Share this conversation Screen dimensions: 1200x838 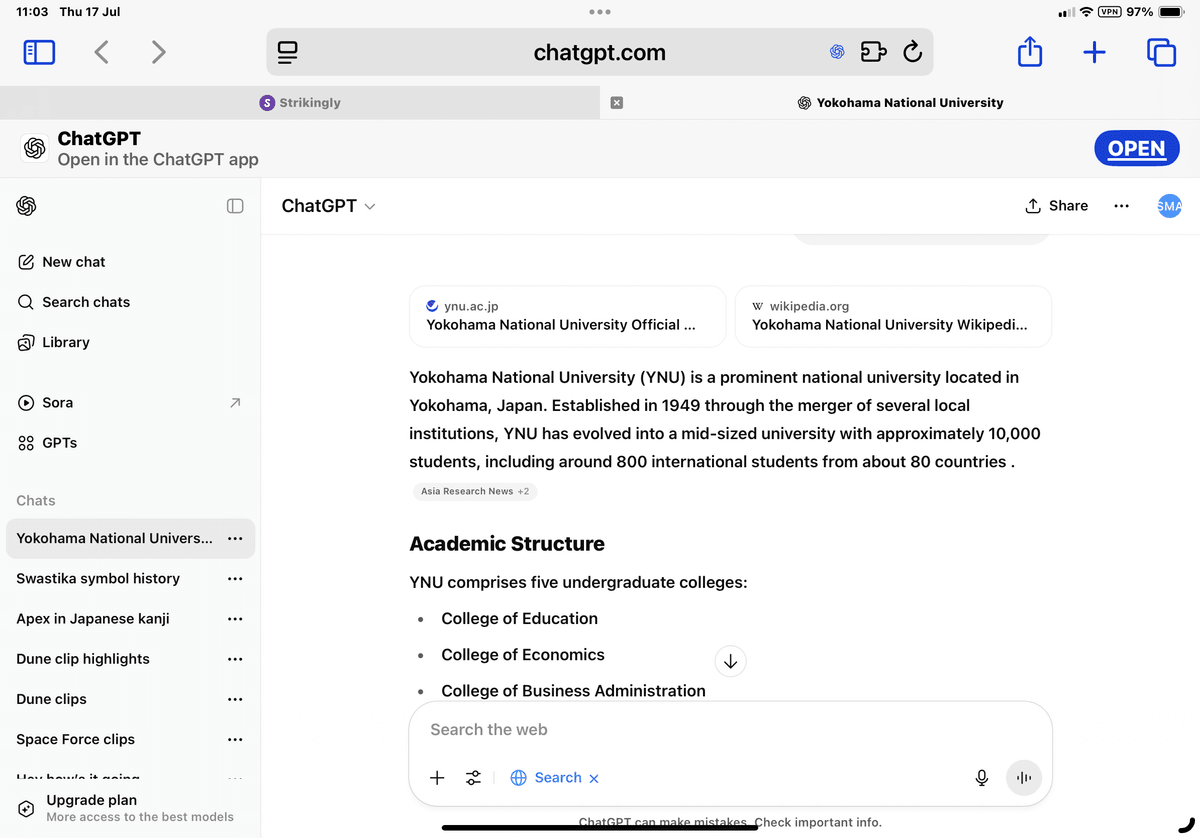click(1057, 205)
